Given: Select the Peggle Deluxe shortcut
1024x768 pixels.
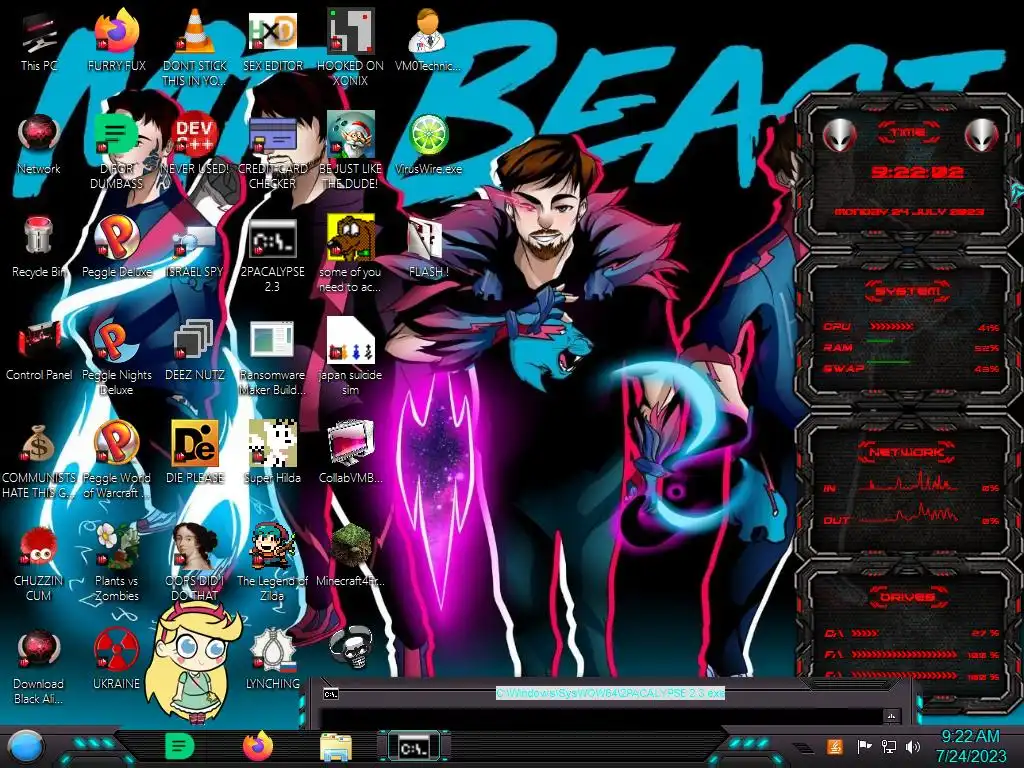Looking at the screenshot, I should click(116, 247).
